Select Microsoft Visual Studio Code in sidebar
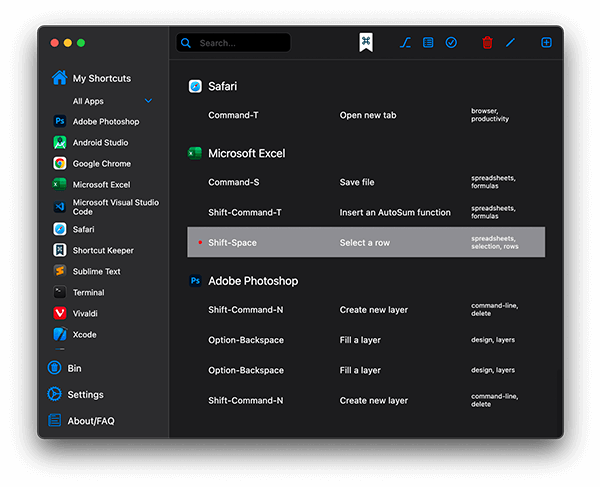This screenshot has height=487, width=600. [x=106, y=207]
